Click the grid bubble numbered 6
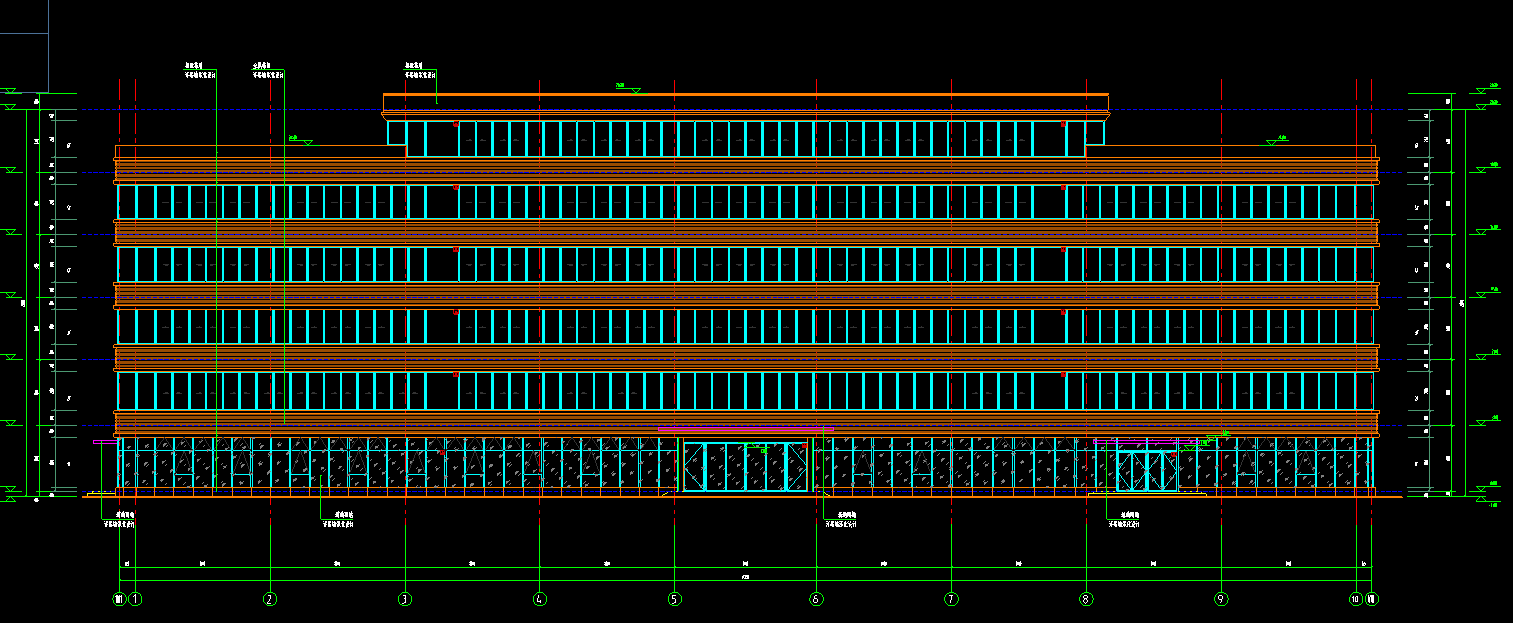The image size is (1513, 623). pos(816,600)
